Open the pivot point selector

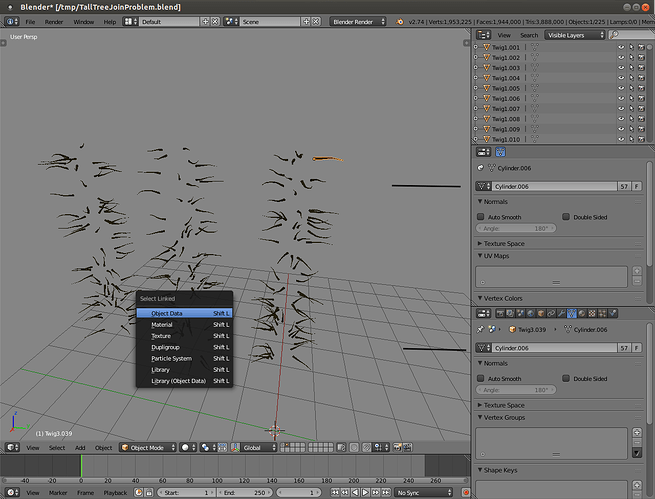[x=208, y=447]
